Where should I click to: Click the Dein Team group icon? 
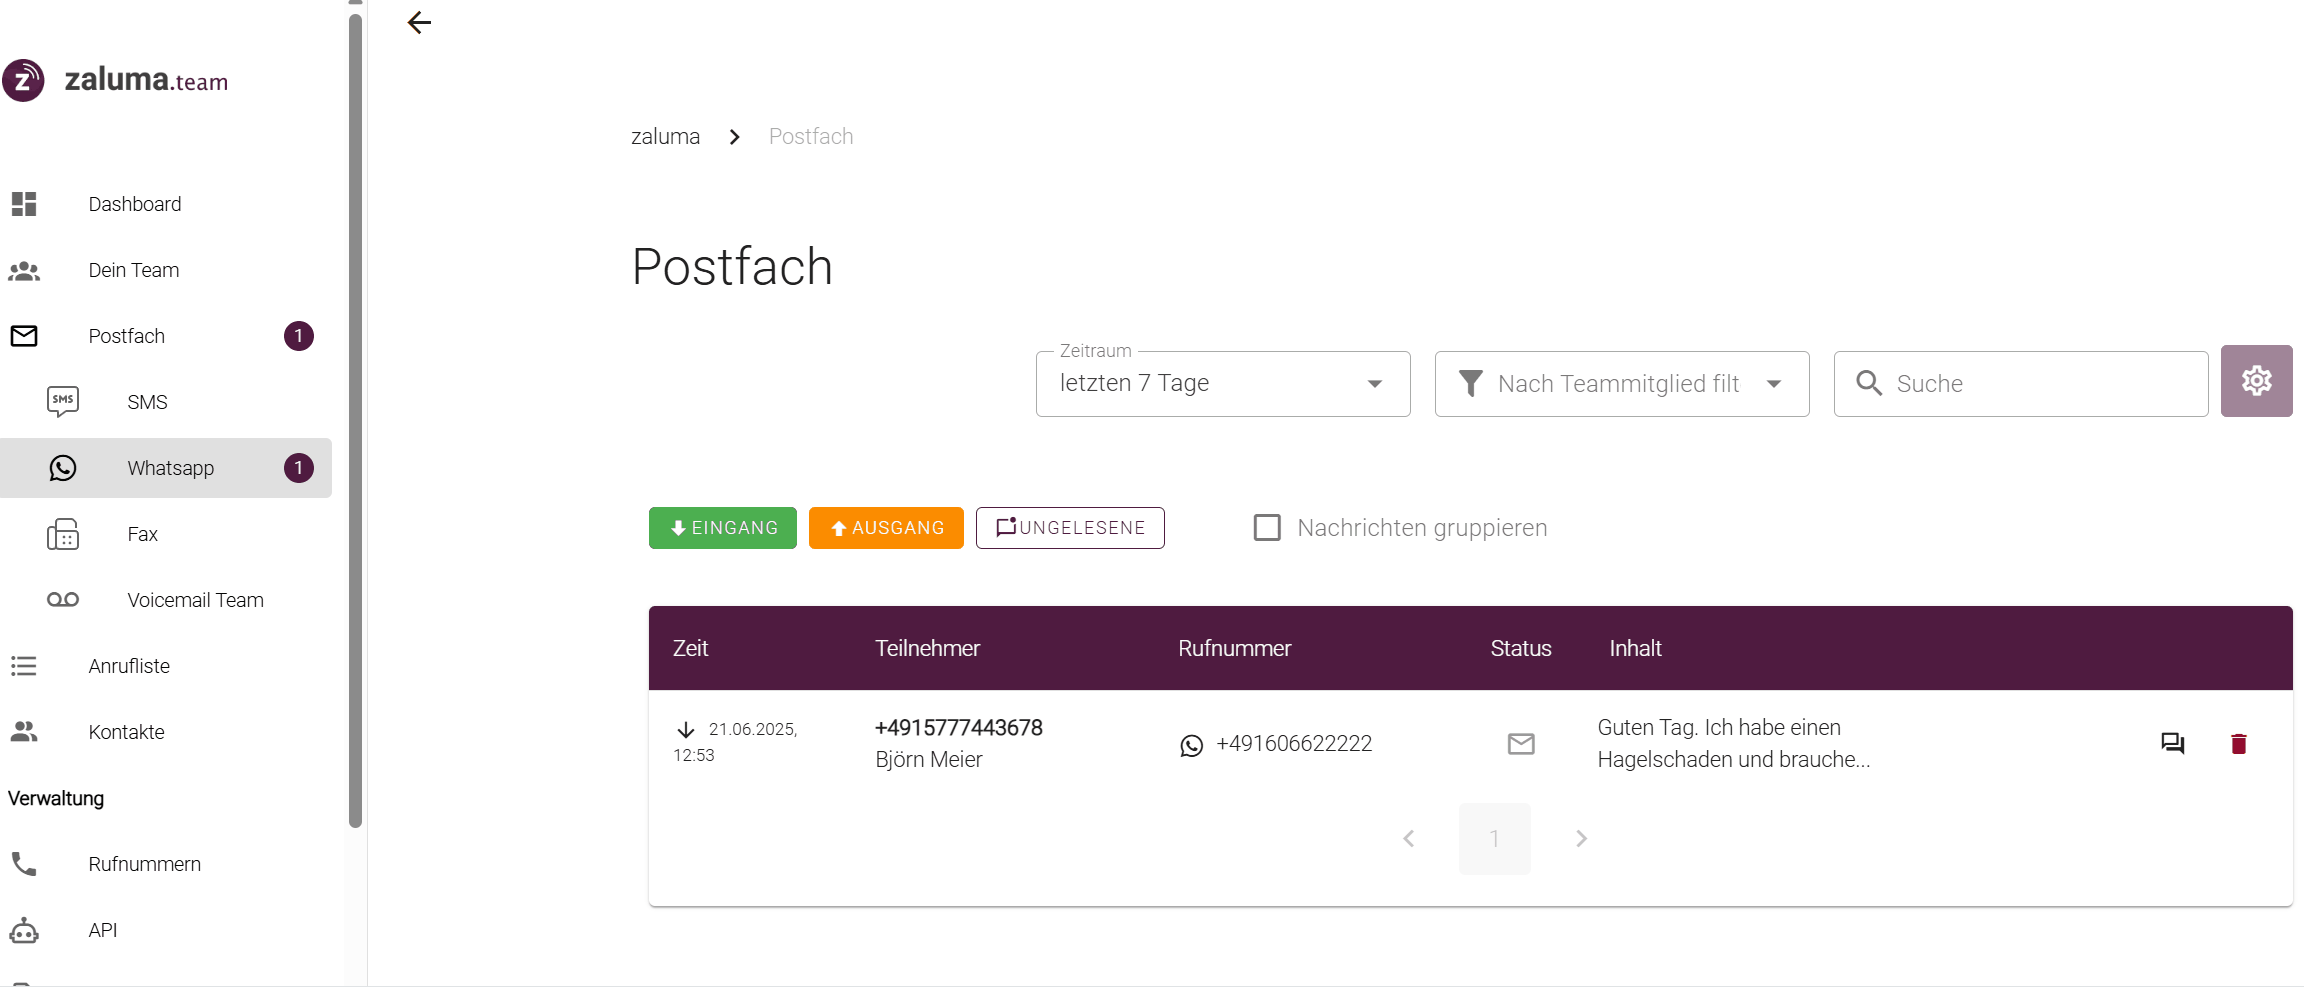[x=24, y=270]
